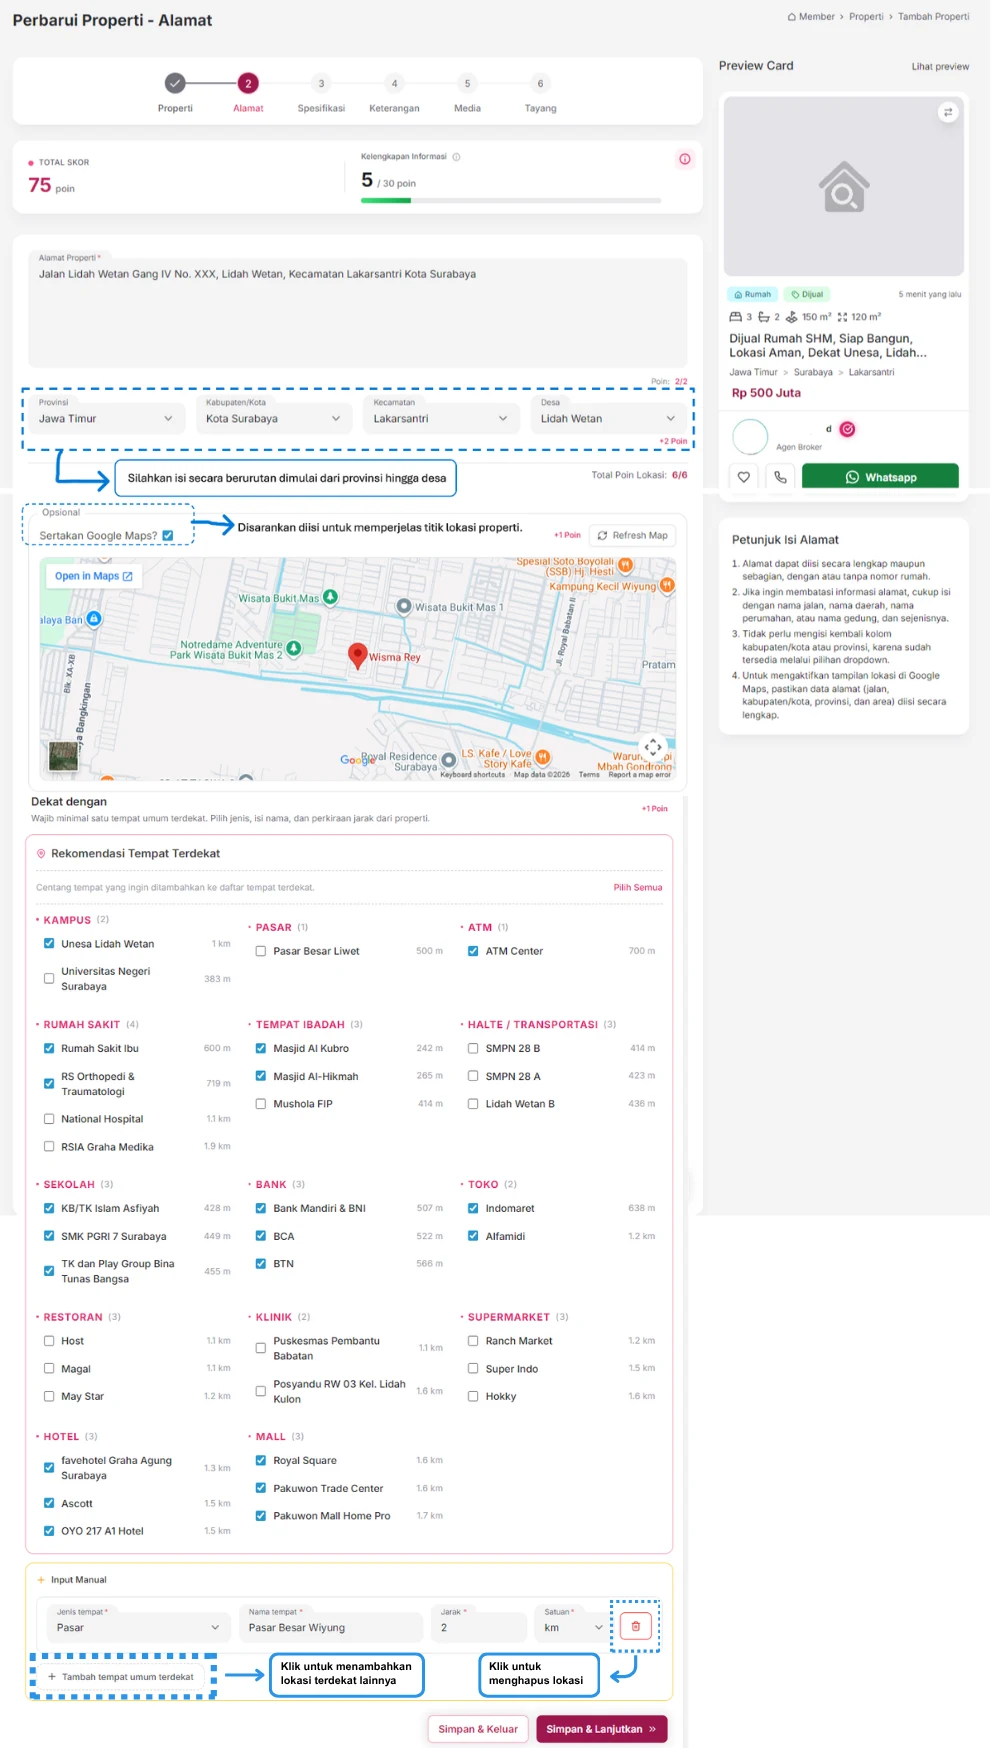996x1748 pixels.
Task: Click the heart favorite icon on preview card
Action: pos(743,478)
